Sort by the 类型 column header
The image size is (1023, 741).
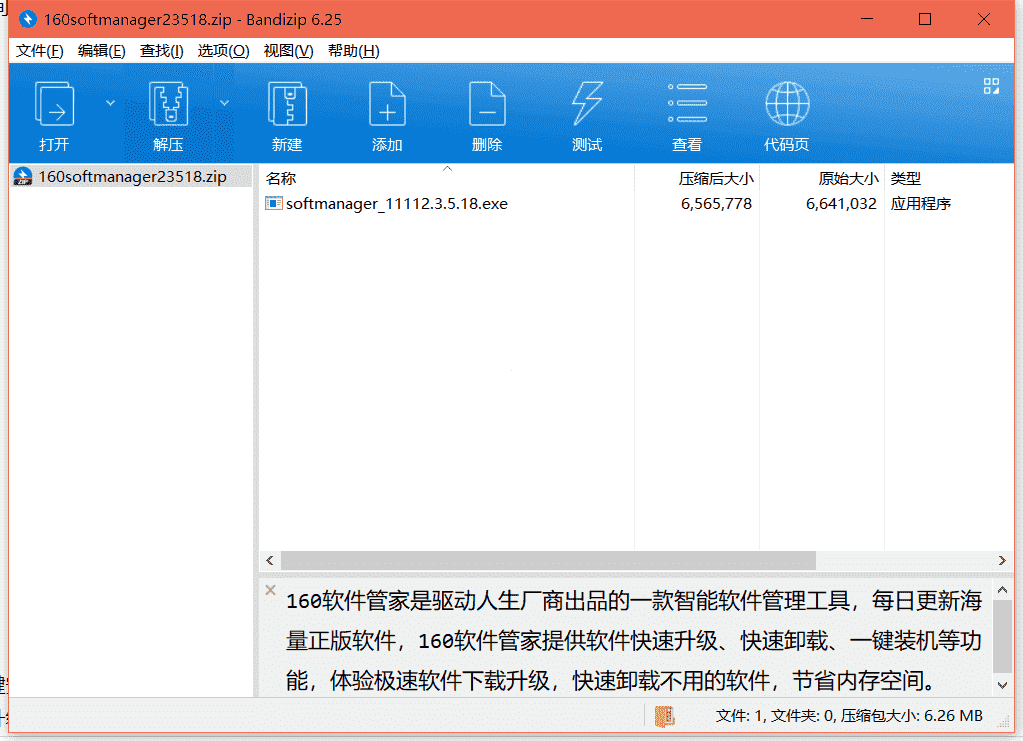[906, 178]
